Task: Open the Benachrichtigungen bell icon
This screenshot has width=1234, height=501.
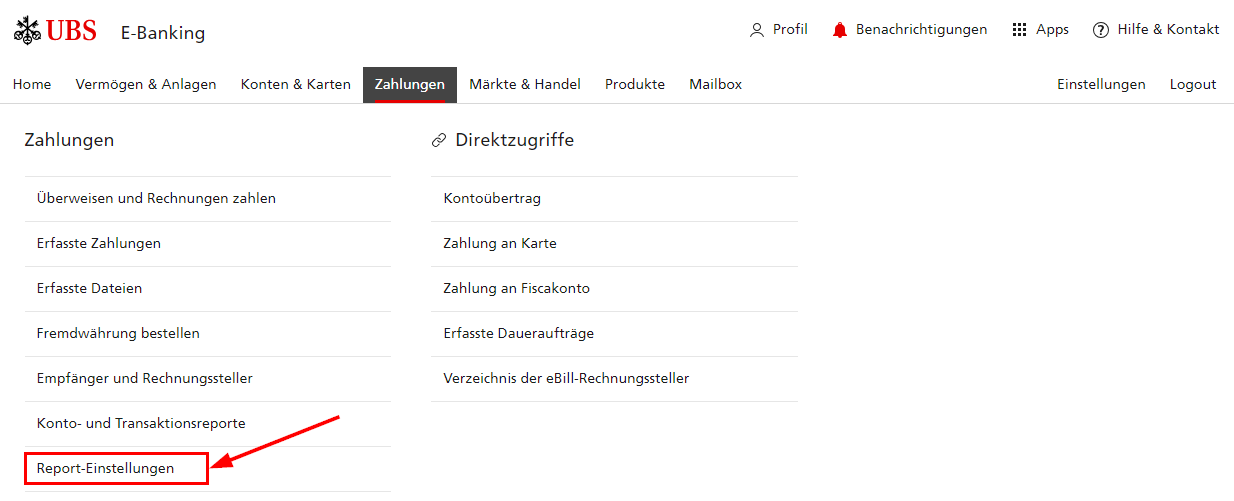Action: [840, 30]
